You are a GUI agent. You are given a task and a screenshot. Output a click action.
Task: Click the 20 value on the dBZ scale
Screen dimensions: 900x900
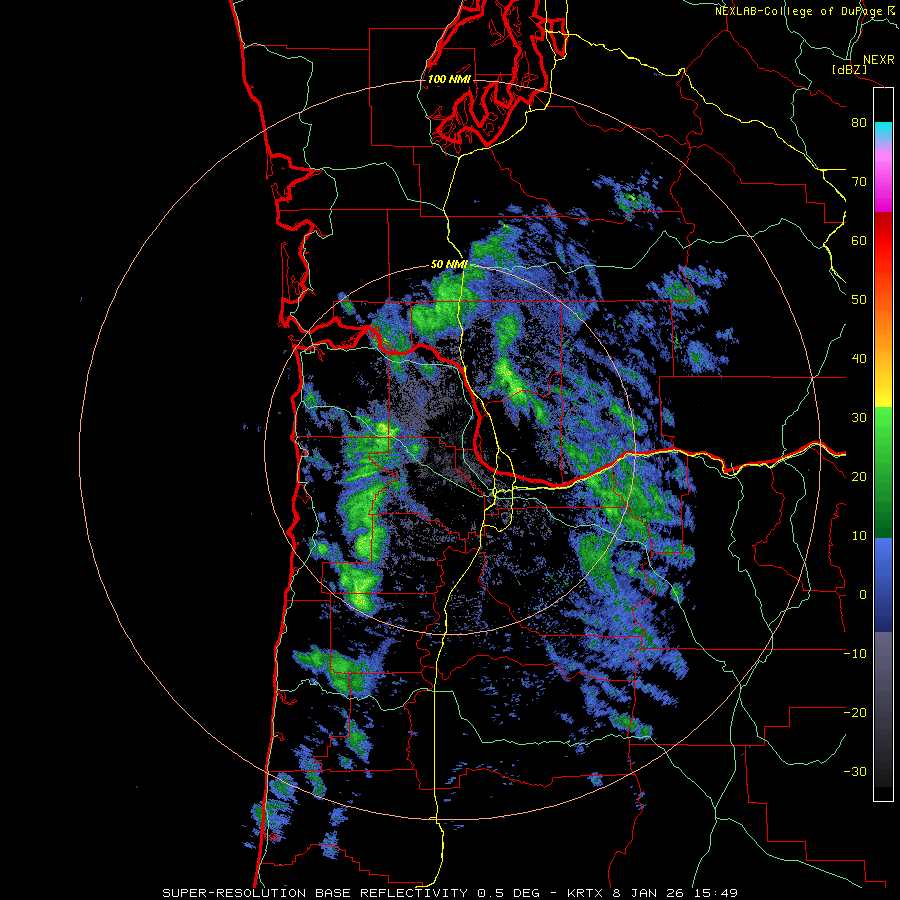(x=859, y=476)
